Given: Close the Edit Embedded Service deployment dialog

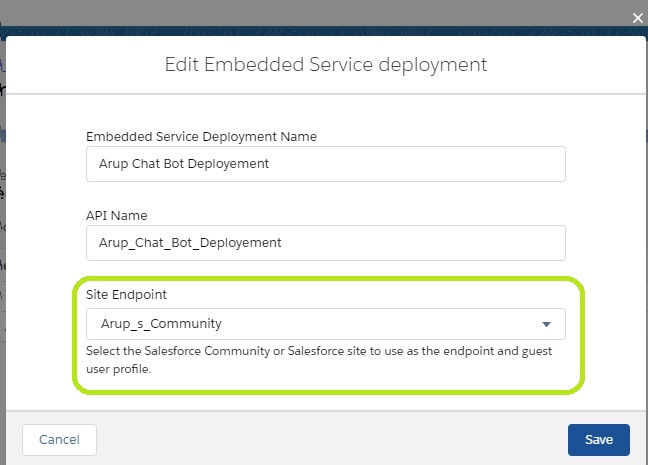Looking at the screenshot, I should point(638,18).
